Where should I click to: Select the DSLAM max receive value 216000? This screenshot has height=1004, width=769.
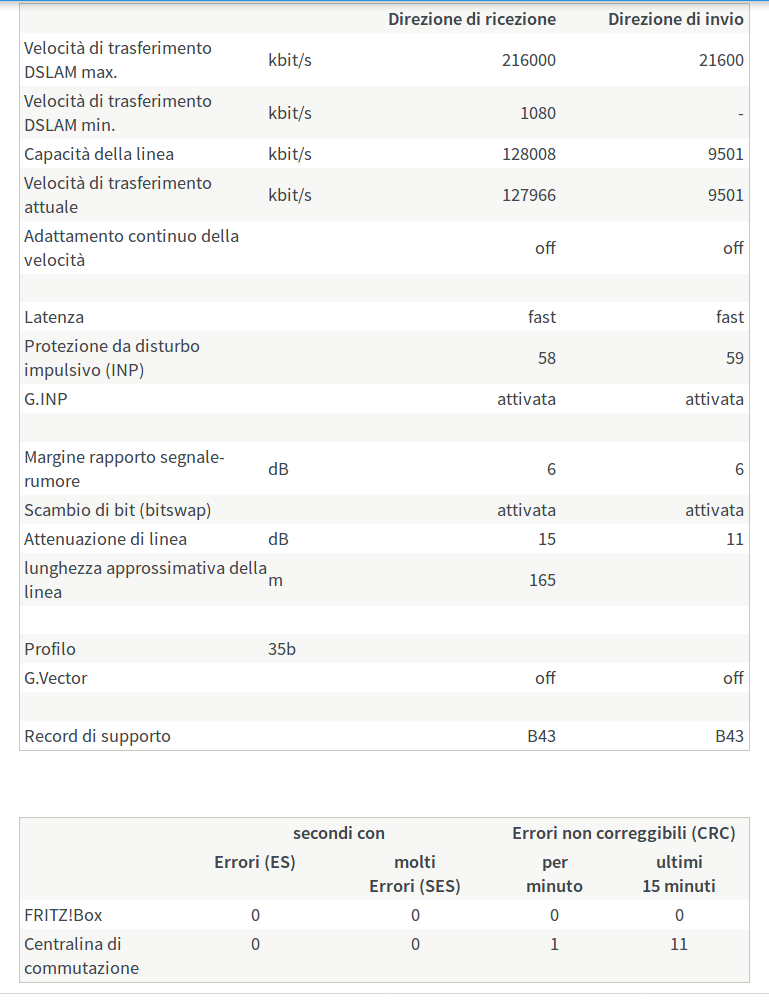[528, 60]
